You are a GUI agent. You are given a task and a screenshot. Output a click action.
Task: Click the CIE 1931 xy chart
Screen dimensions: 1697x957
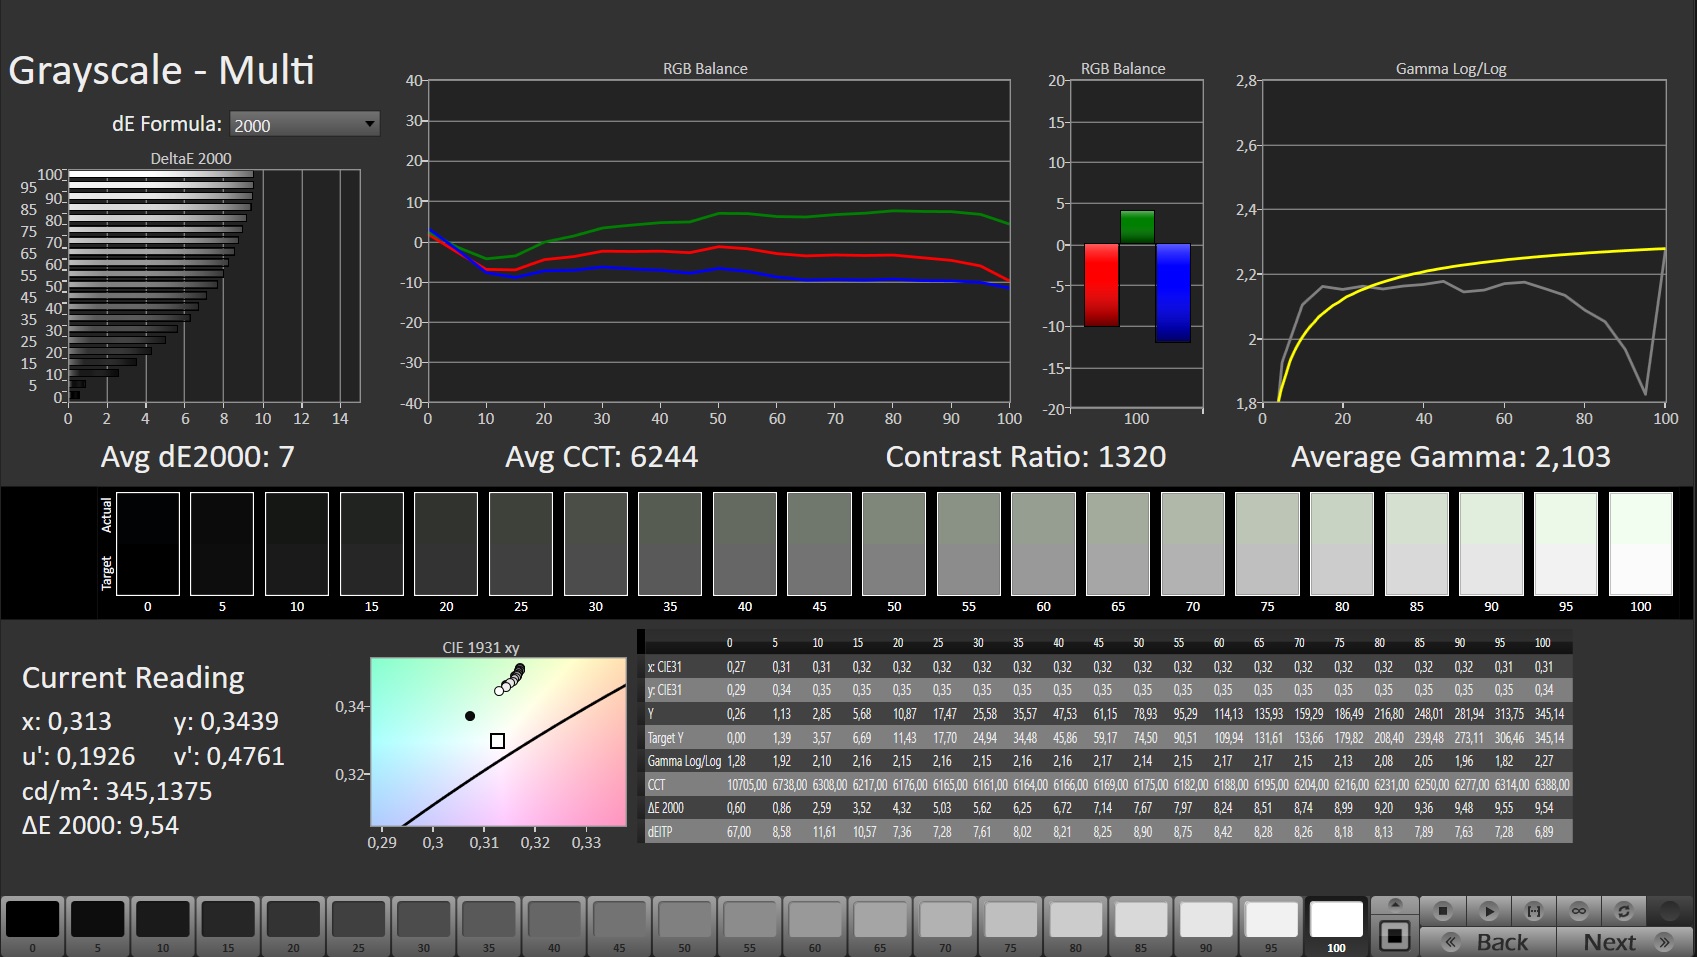(x=498, y=741)
